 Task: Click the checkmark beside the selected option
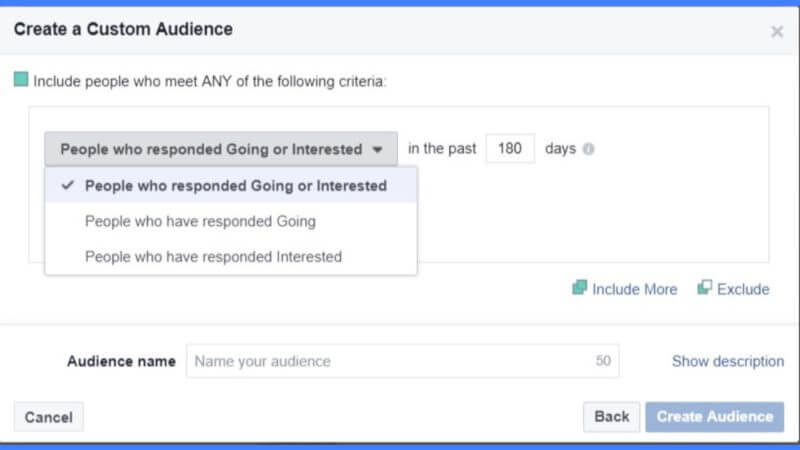point(68,185)
